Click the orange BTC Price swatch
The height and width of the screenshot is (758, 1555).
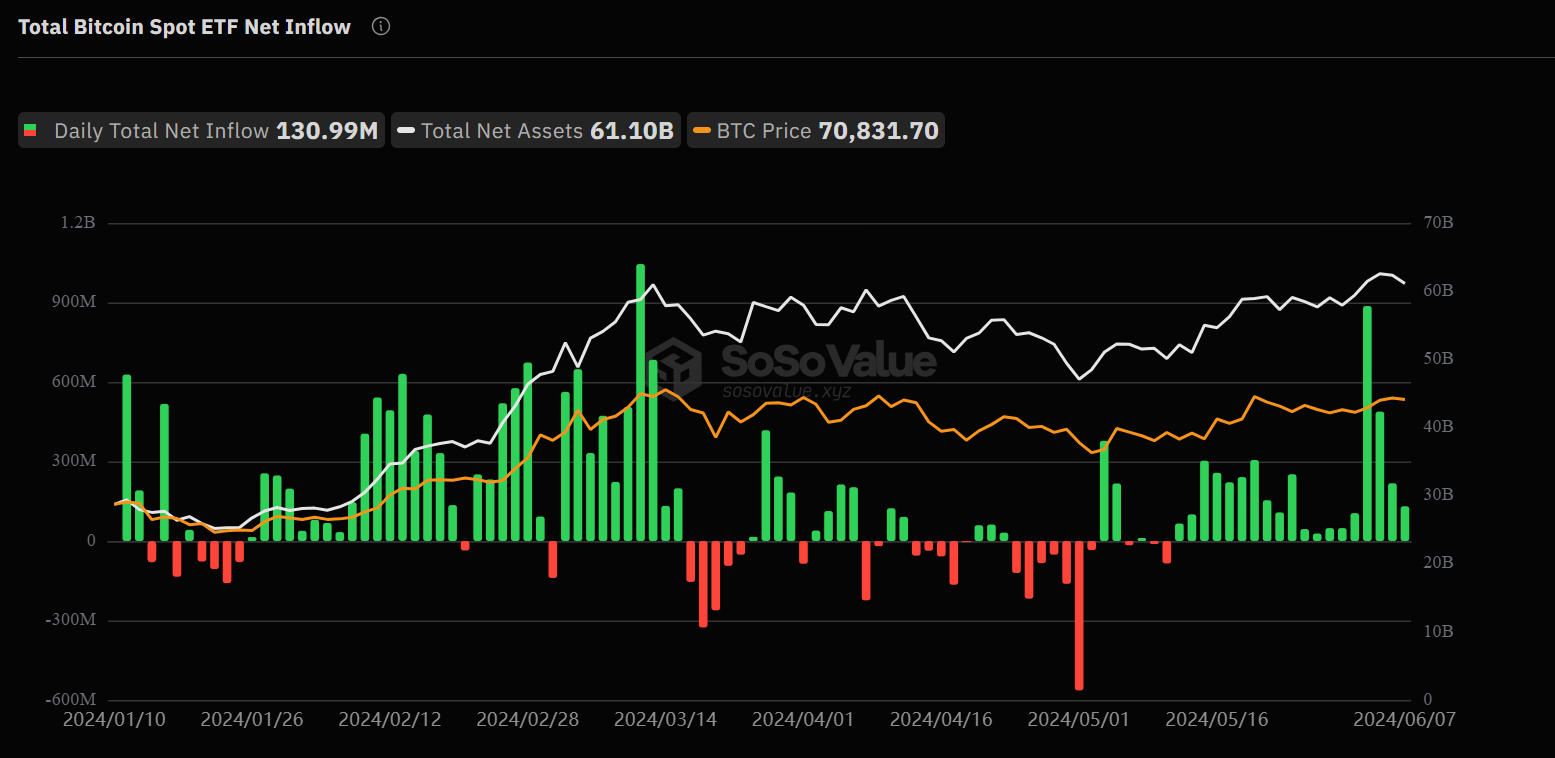[702, 131]
